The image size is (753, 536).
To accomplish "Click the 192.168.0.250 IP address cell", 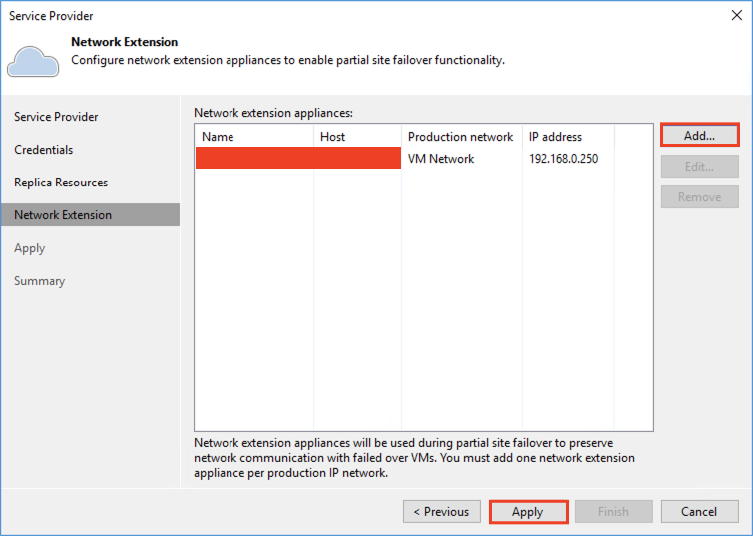I will coord(563,159).
